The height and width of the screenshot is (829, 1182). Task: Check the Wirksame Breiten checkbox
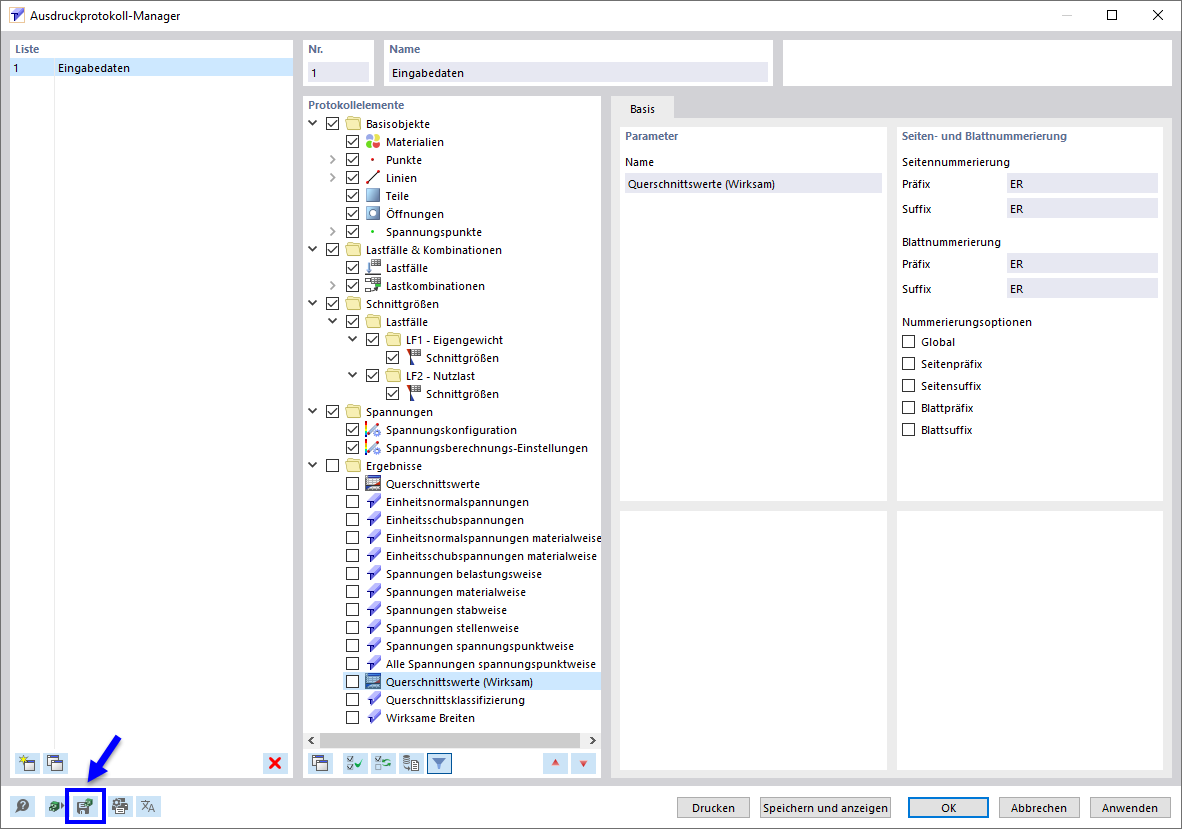point(352,718)
